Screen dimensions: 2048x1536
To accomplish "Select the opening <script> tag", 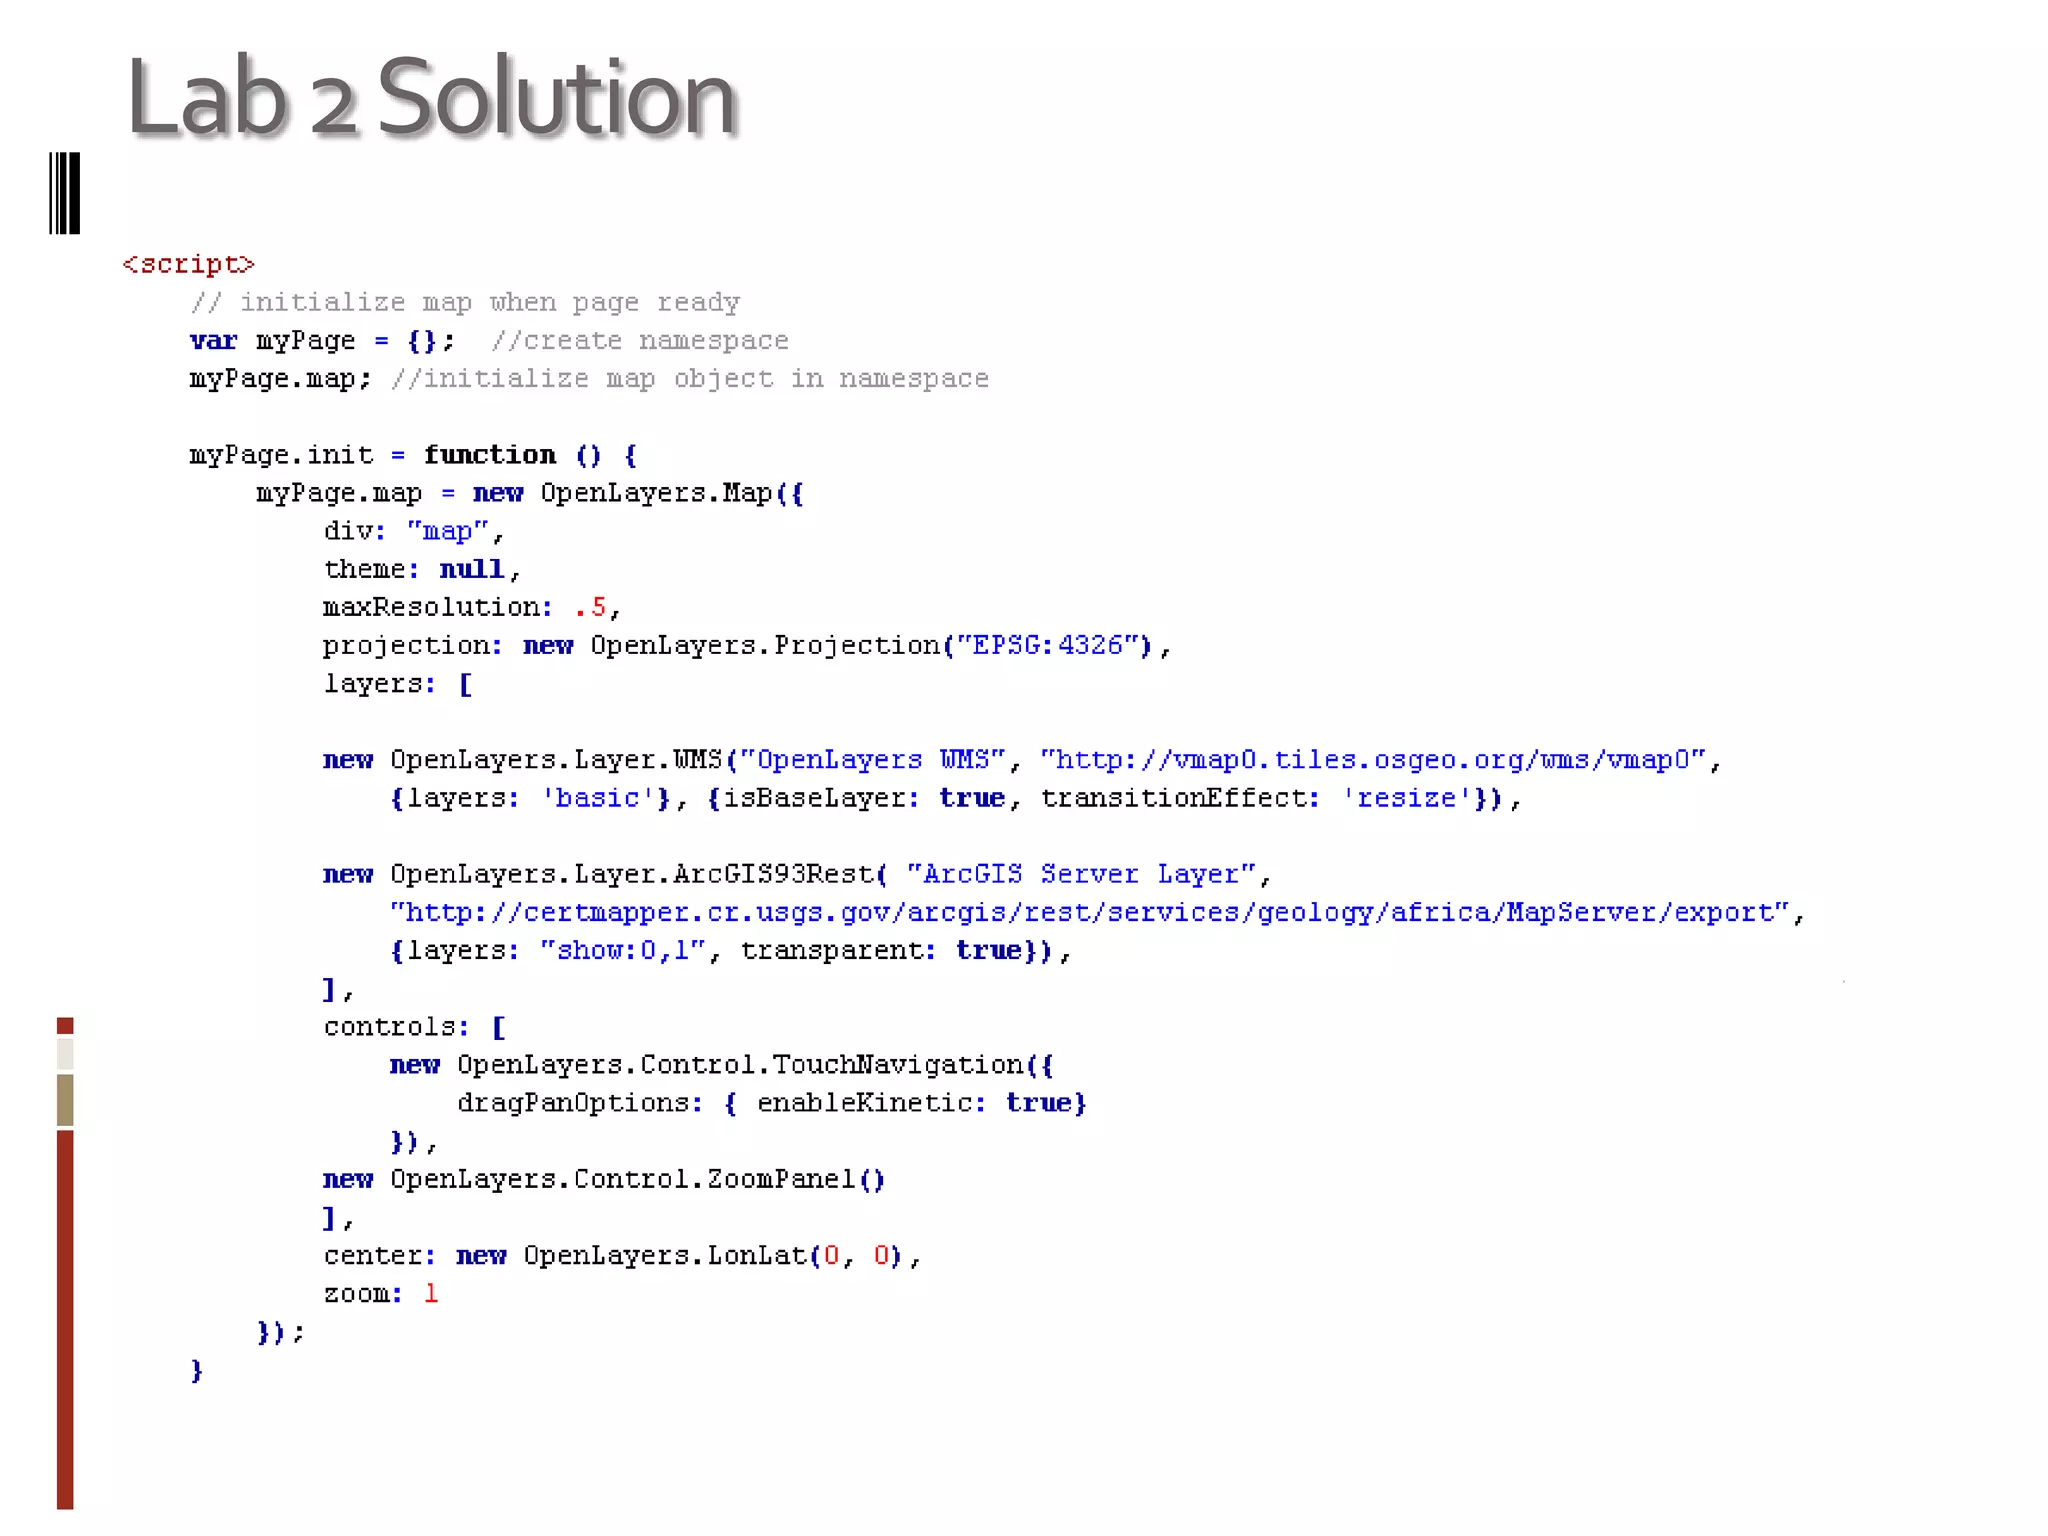I will tap(188, 264).
